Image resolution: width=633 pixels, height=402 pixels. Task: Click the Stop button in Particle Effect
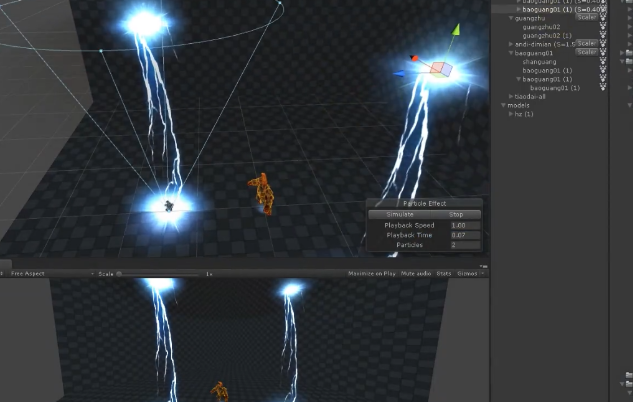tap(456, 214)
